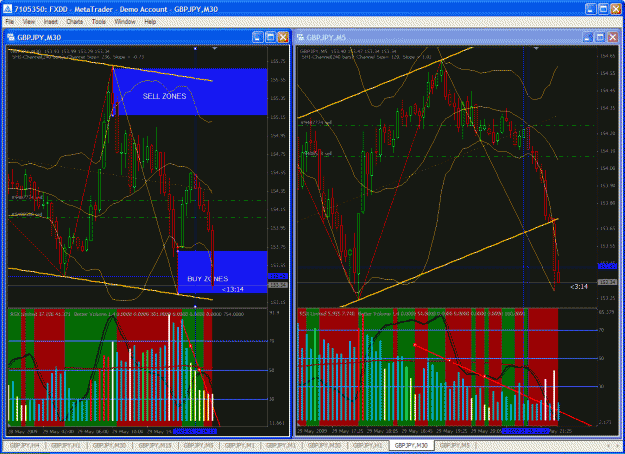The height and width of the screenshot is (454, 625).
Task: Click the GBPJPY,M30 chart window icon
Action: pyautogui.click(x=11, y=37)
